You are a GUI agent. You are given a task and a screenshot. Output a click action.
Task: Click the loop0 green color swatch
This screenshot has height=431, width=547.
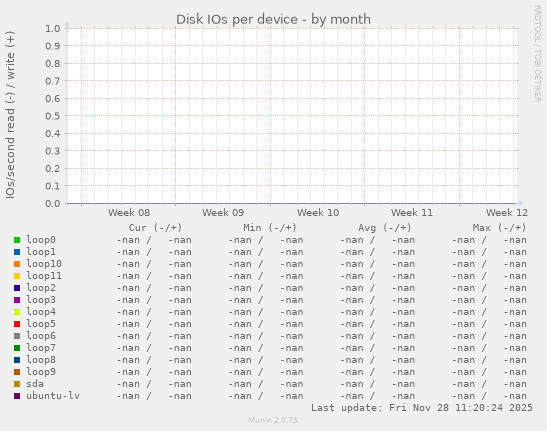[x=17, y=240]
